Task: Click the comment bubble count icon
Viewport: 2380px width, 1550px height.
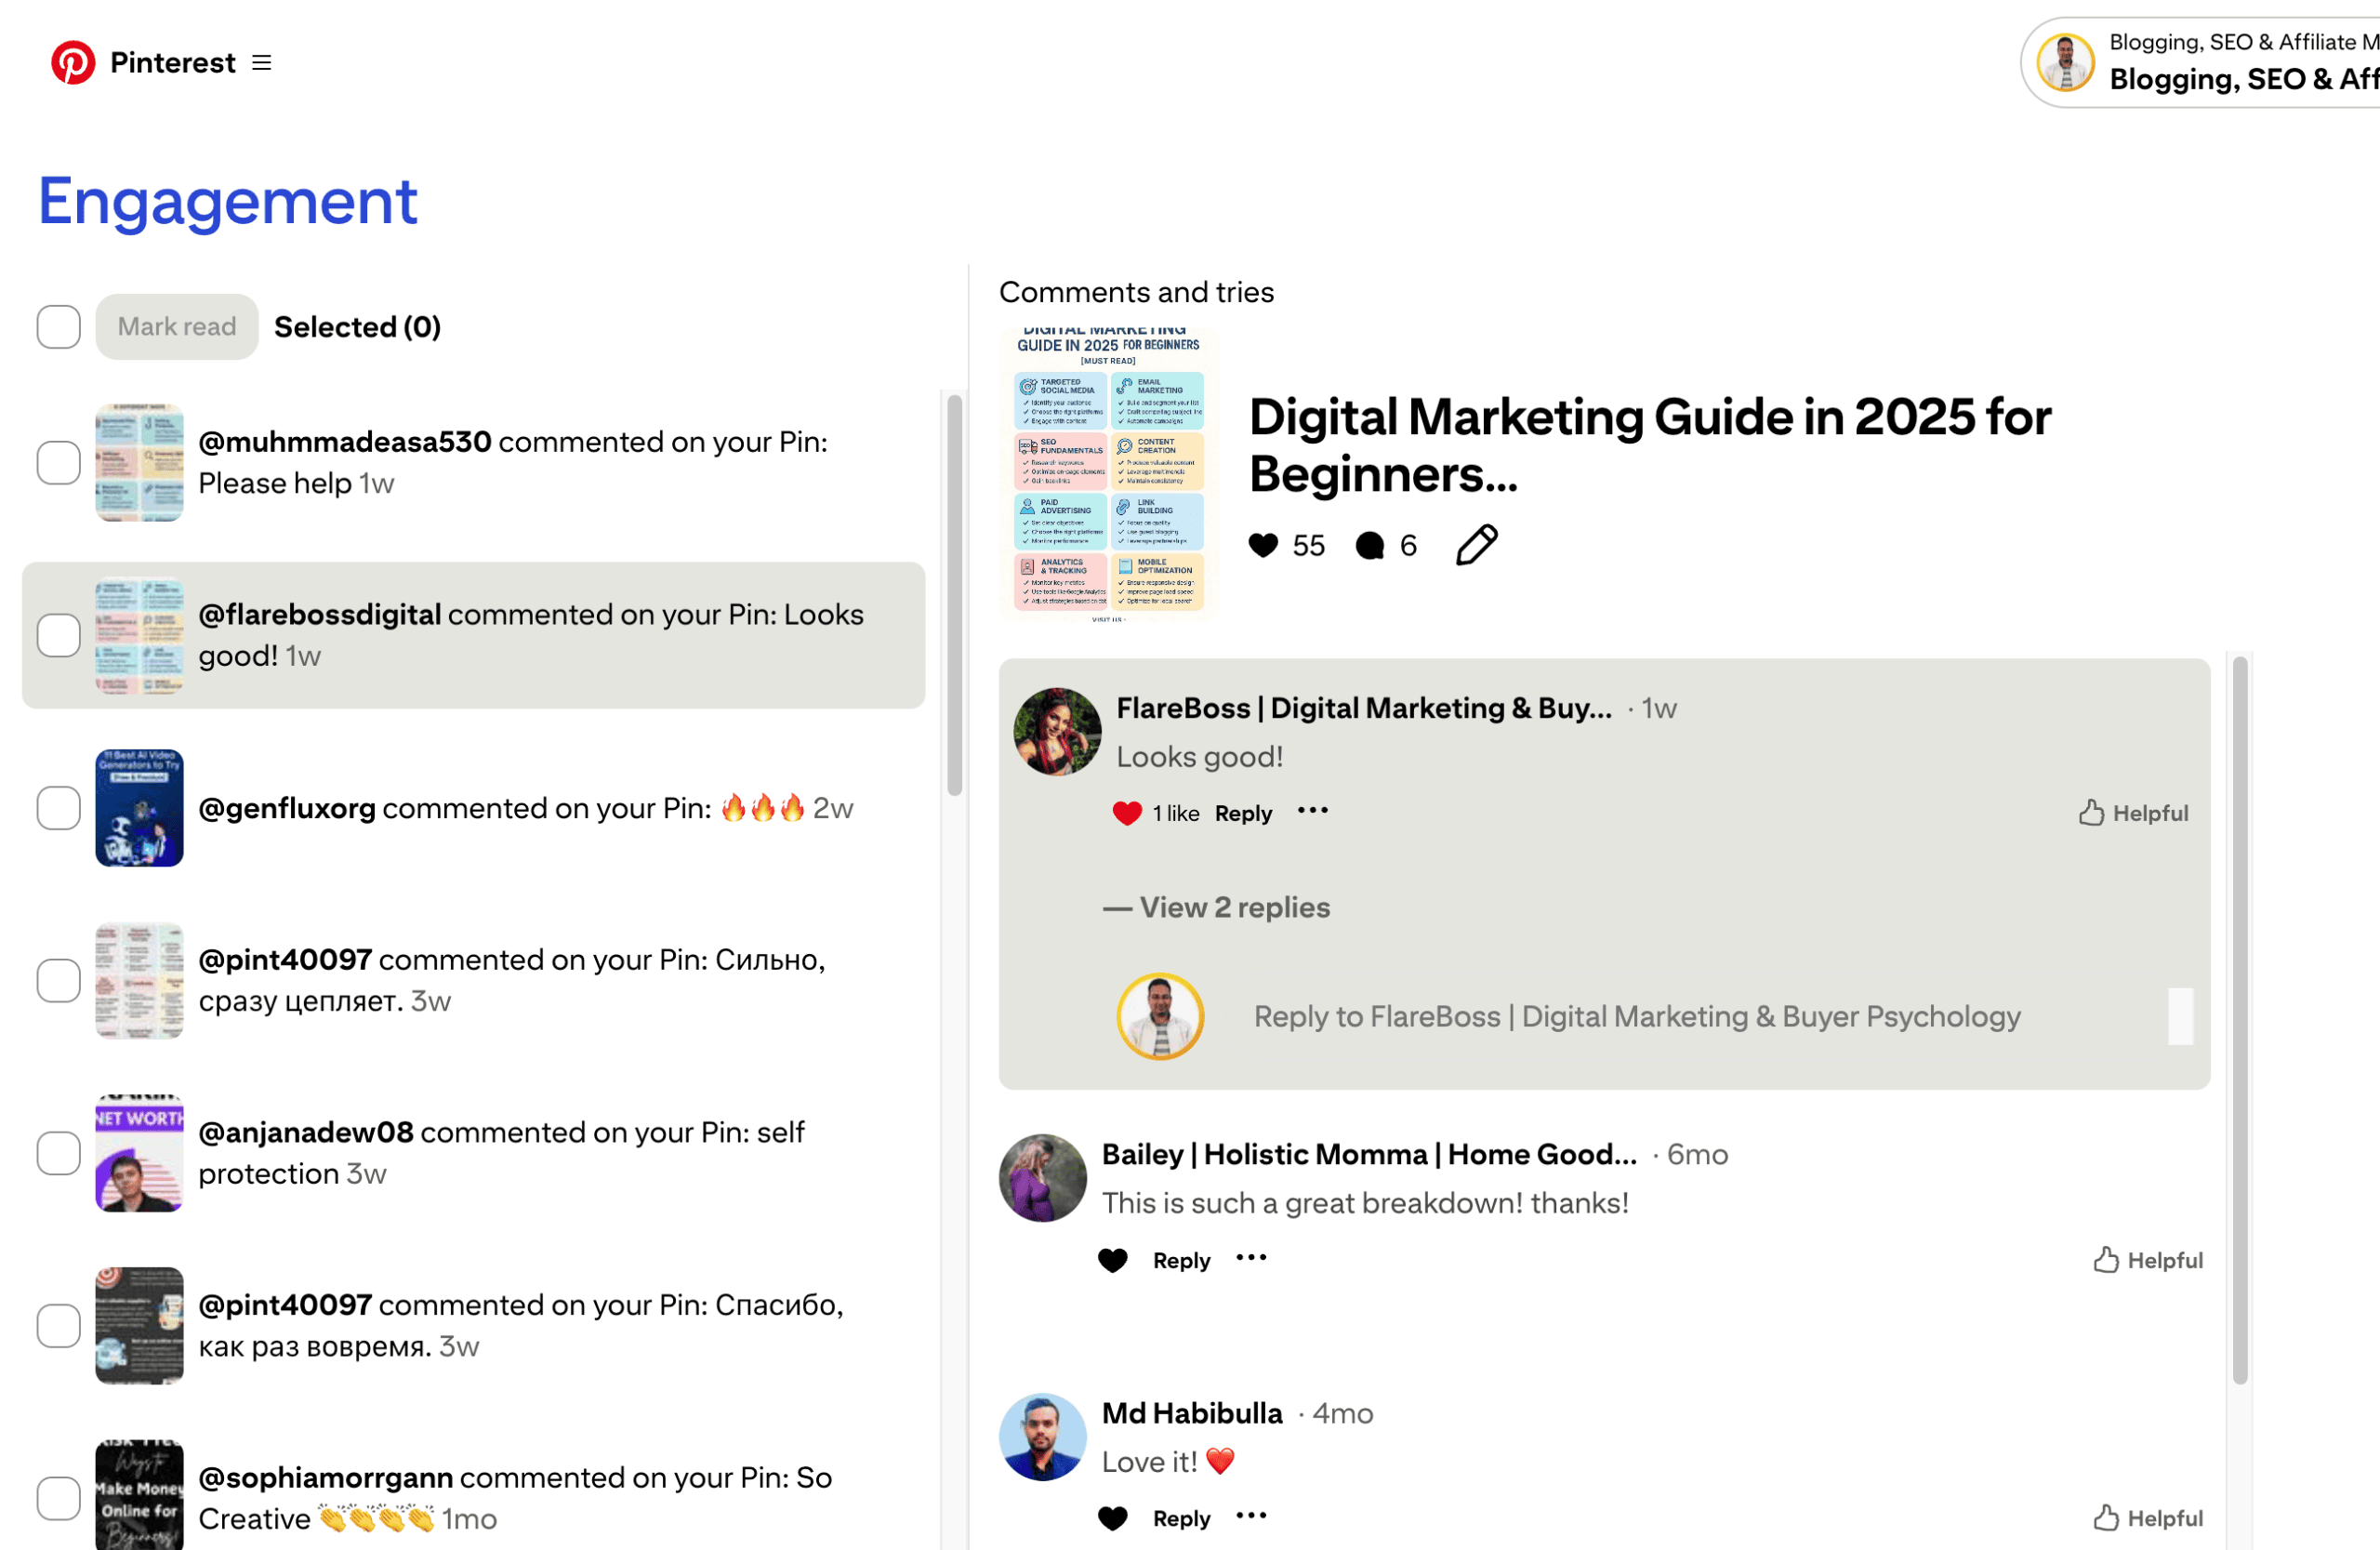Action: (1369, 545)
